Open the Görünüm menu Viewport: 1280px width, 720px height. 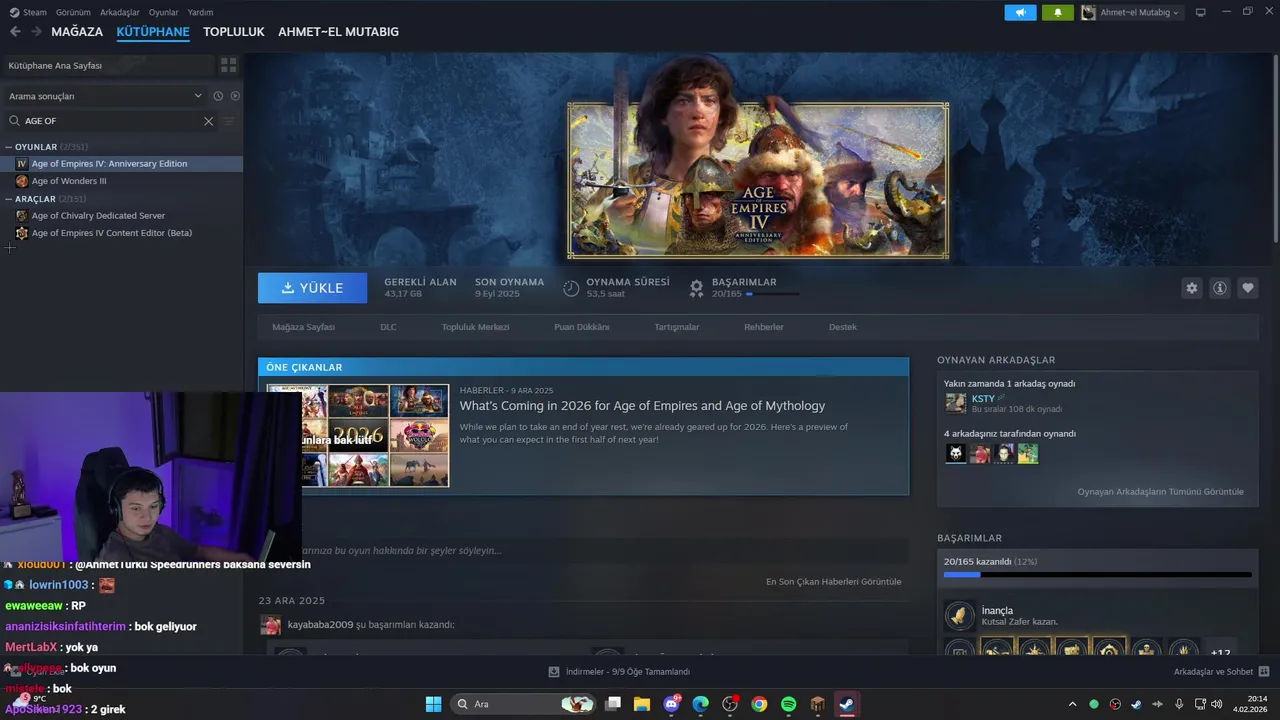(x=73, y=13)
